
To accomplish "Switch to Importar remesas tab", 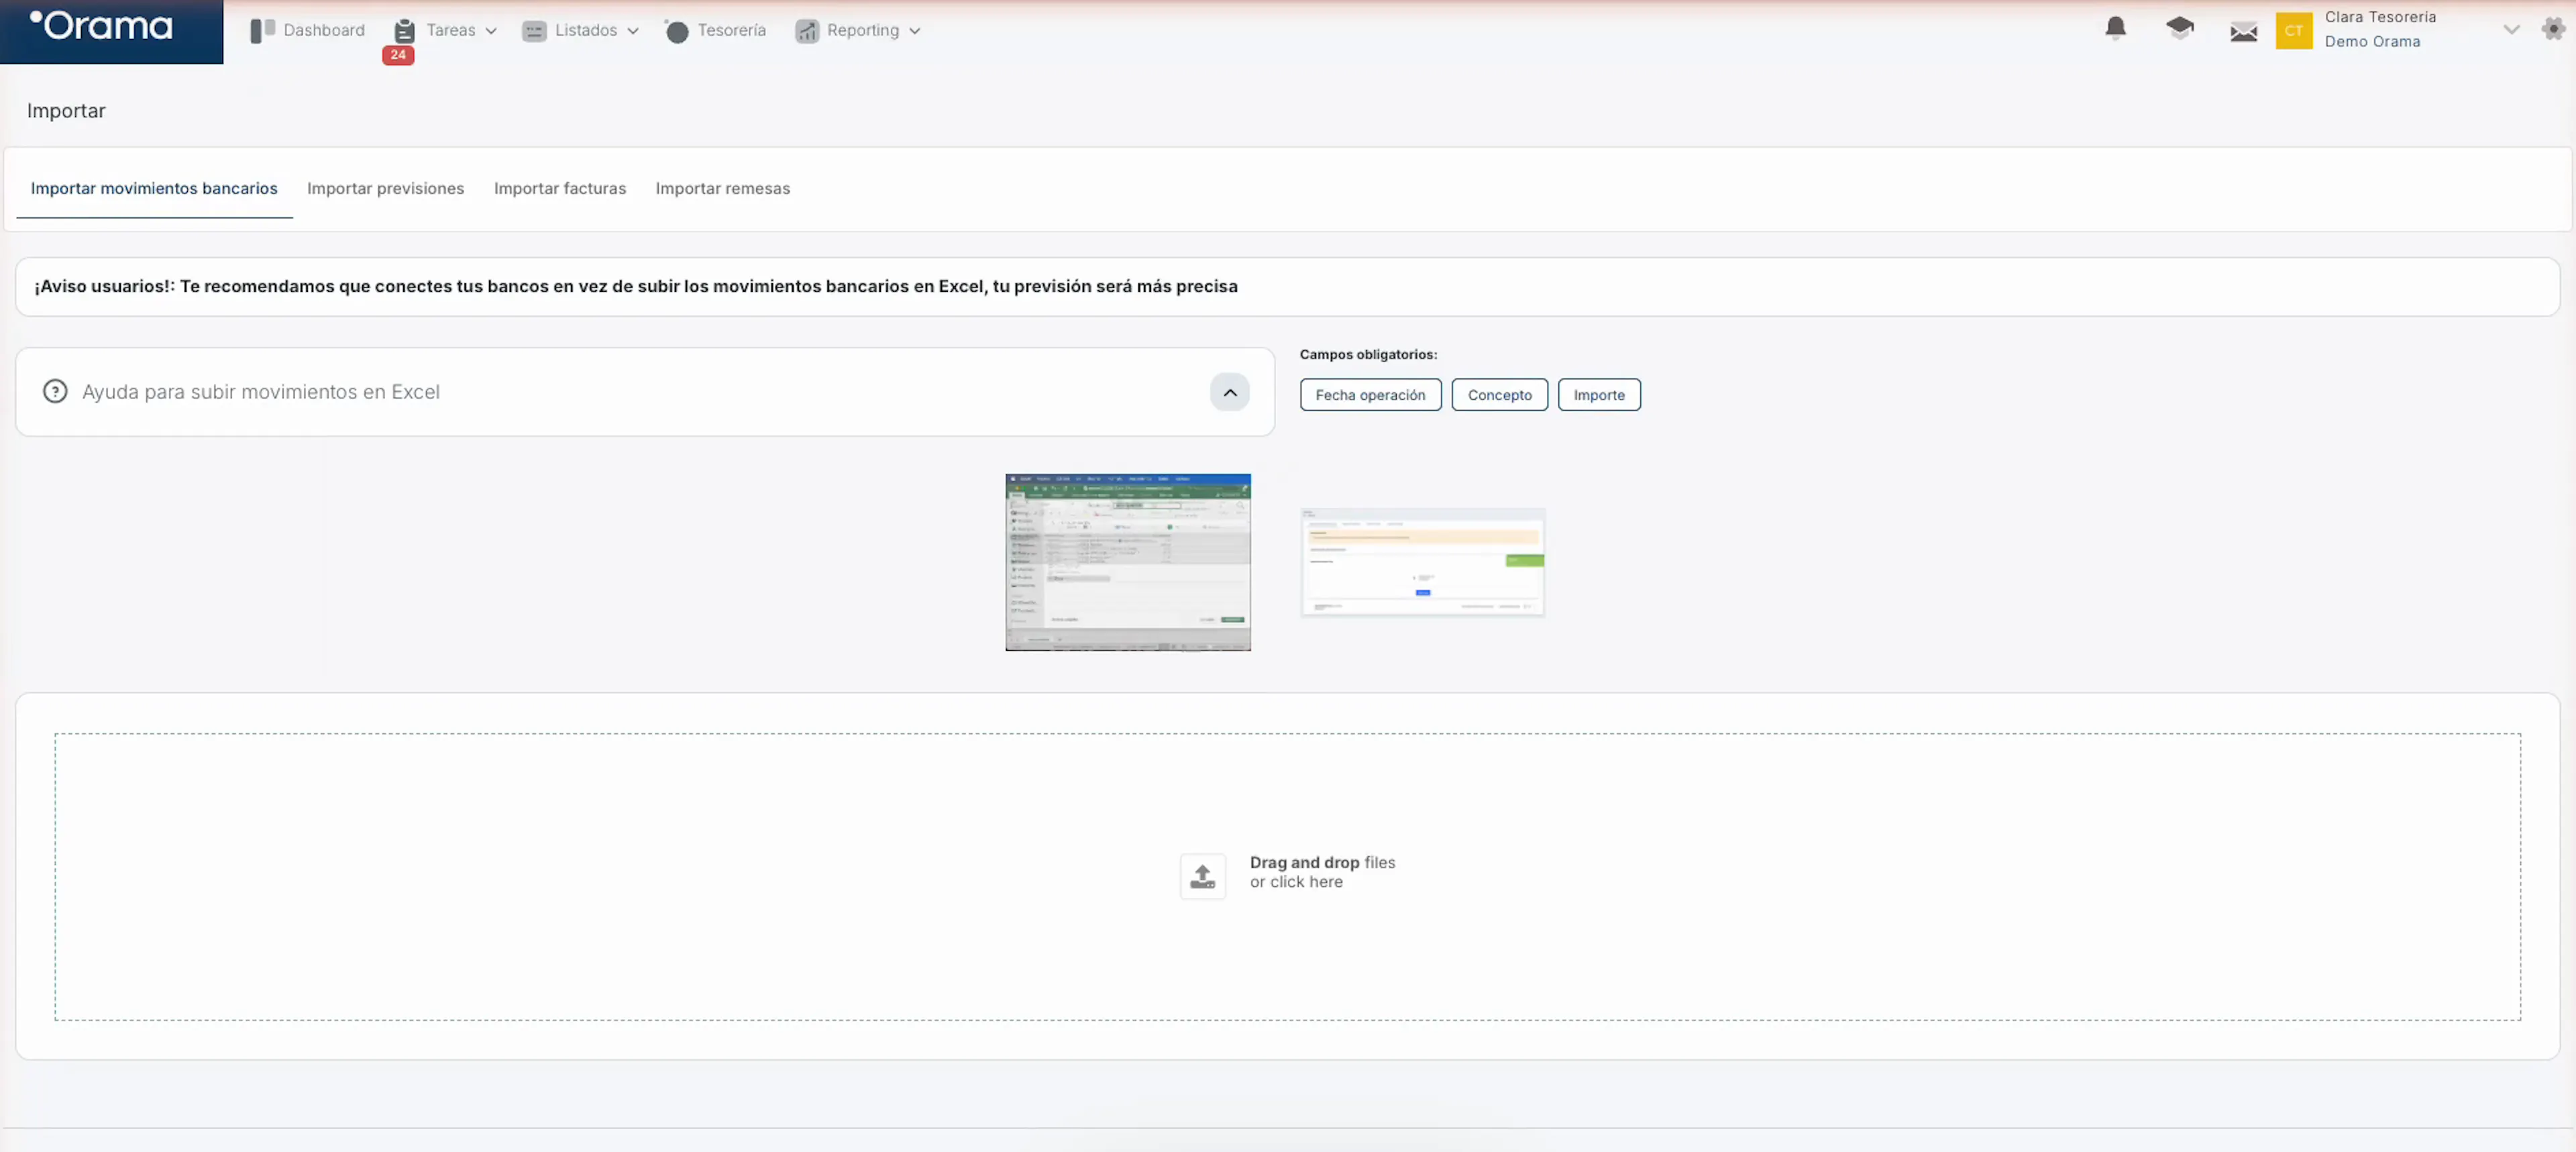I will (x=722, y=189).
